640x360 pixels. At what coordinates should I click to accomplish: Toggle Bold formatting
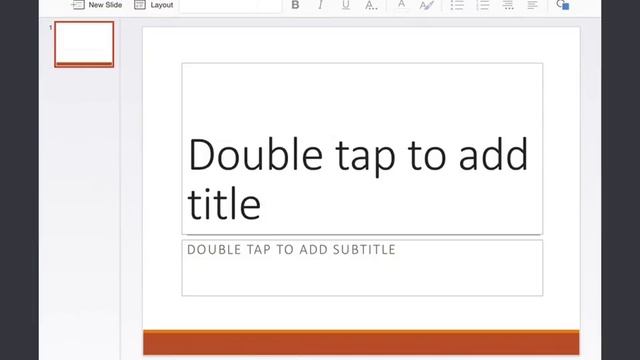295,5
